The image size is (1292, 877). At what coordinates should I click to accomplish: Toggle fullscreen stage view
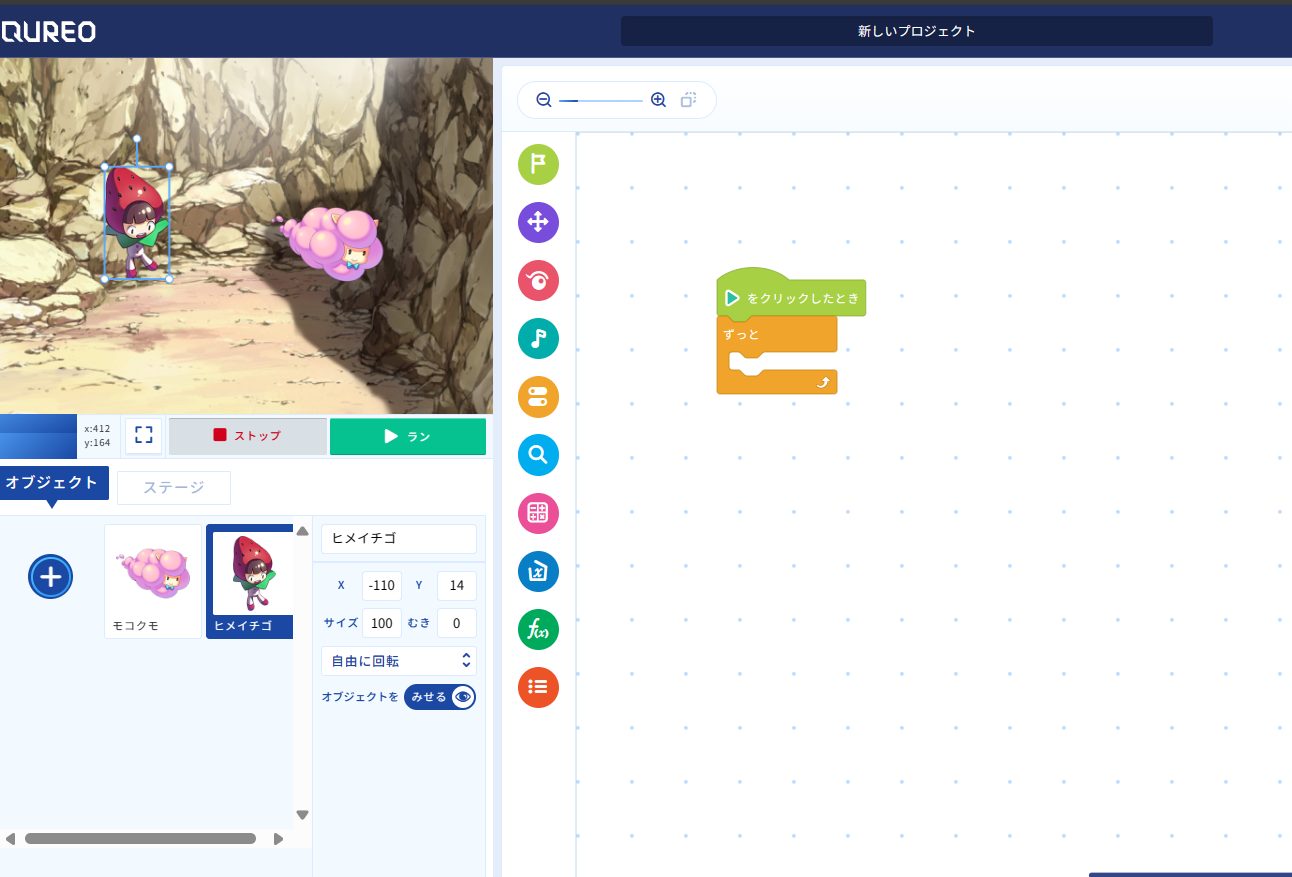click(x=144, y=435)
